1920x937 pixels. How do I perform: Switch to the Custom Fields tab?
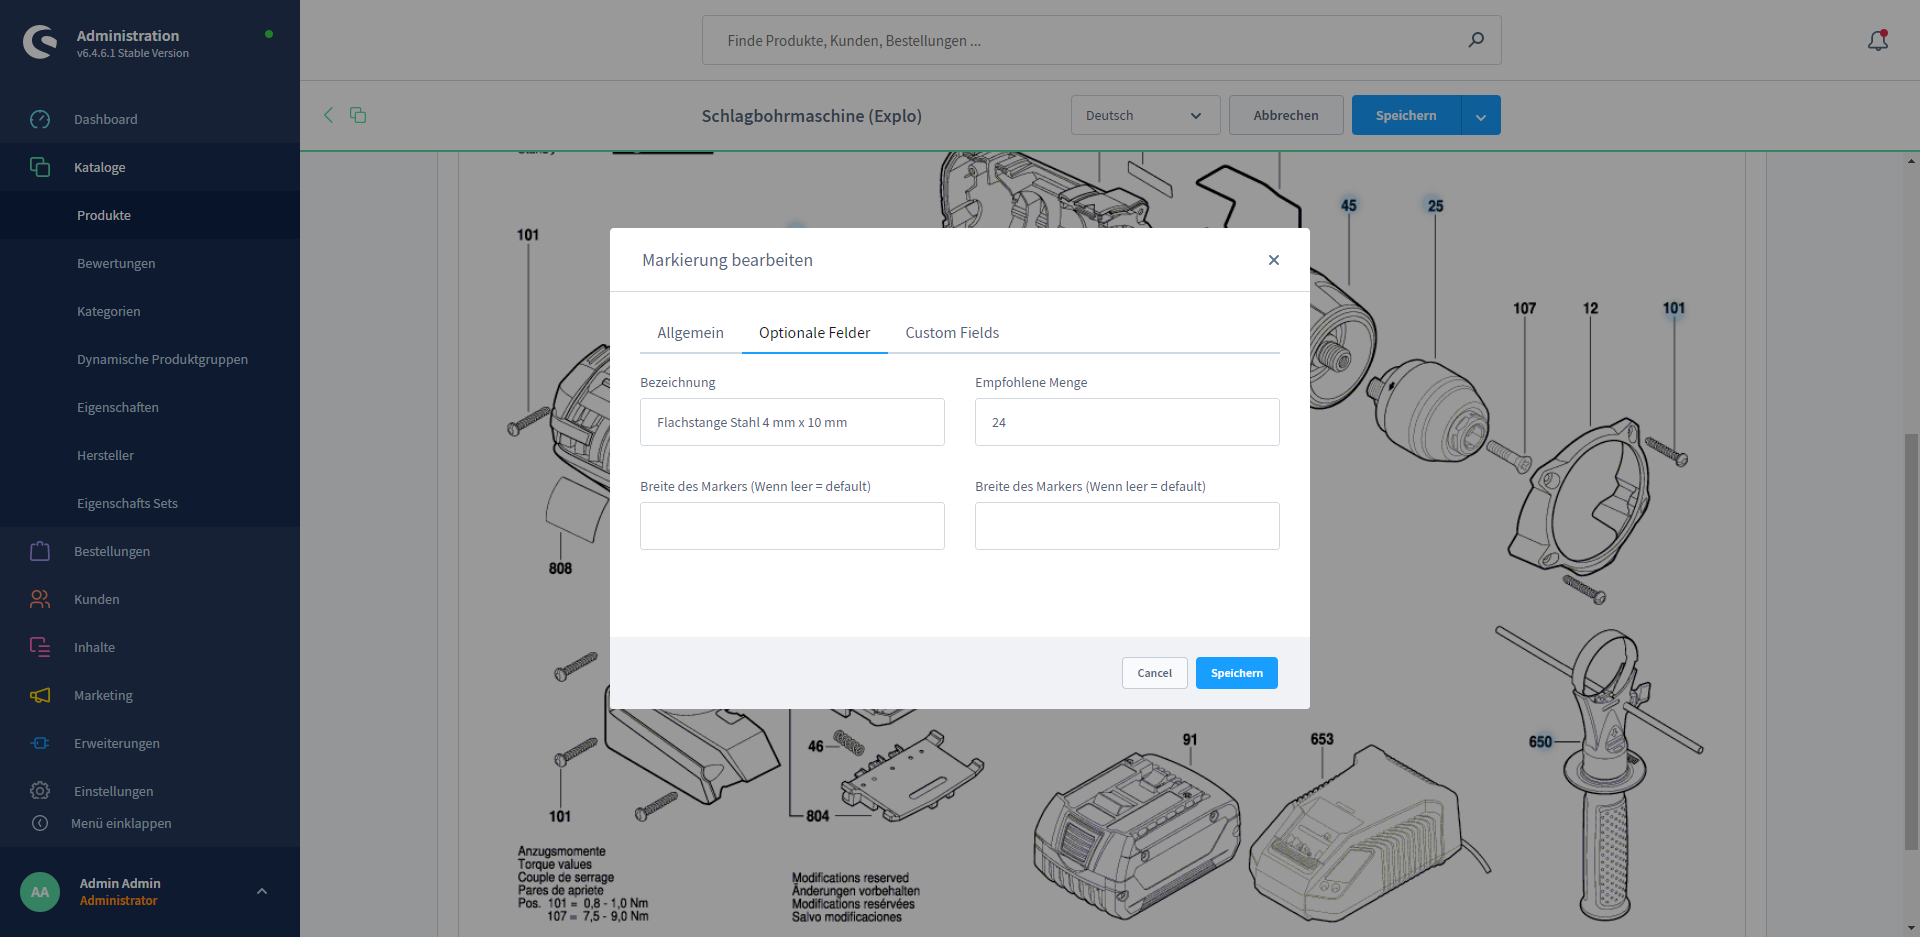[952, 333]
